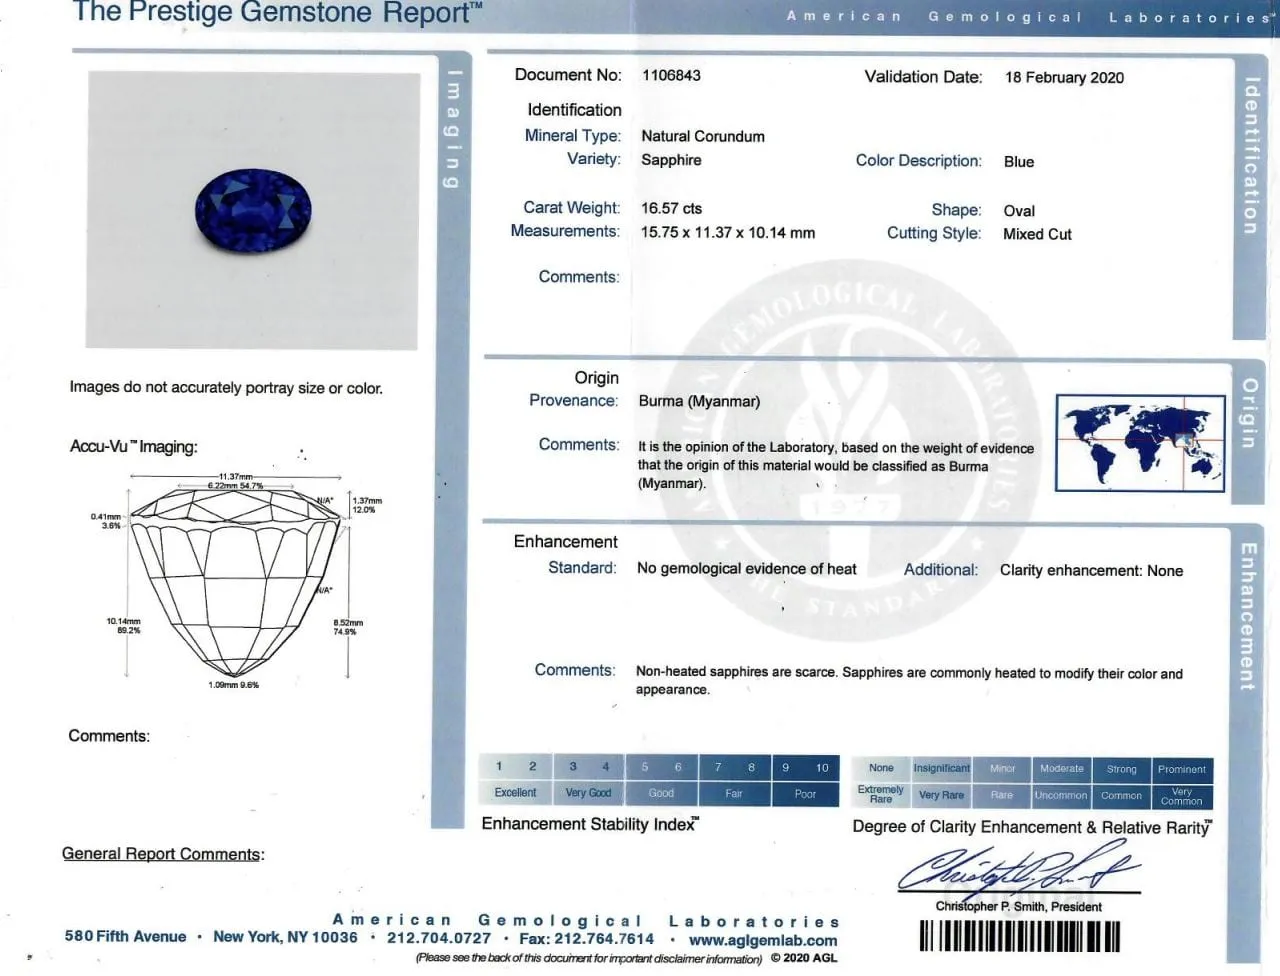Click the 'Very Rare' rarity cell
The height and width of the screenshot is (976, 1280).
pos(941,796)
